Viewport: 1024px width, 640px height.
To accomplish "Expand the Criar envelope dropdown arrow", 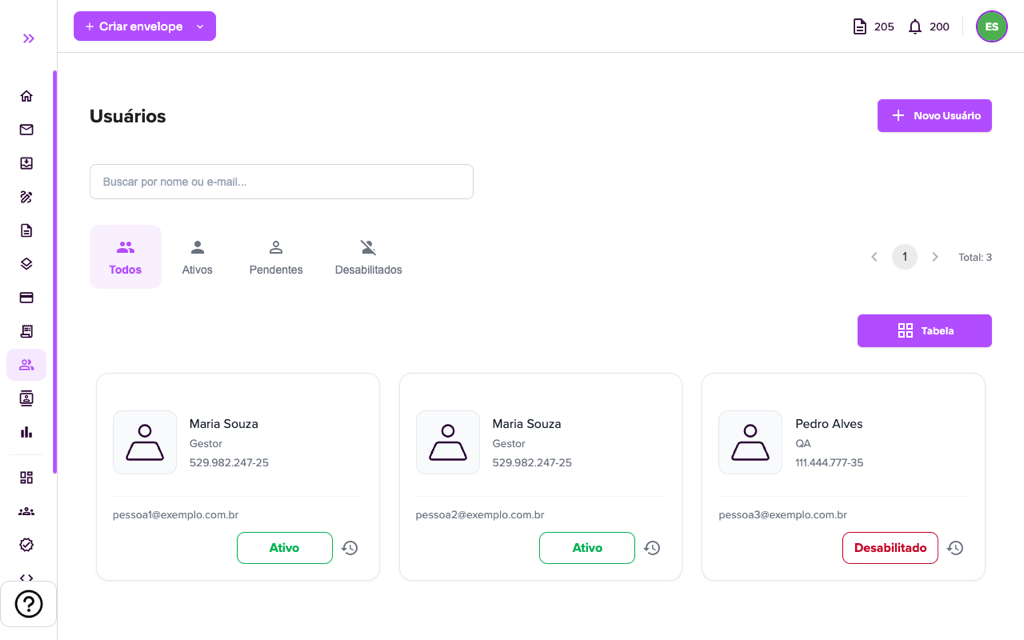I will (x=200, y=27).
